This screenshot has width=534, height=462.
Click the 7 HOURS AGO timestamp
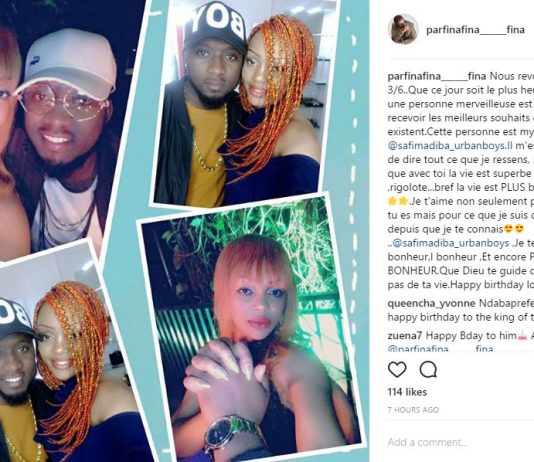click(413, 410)
